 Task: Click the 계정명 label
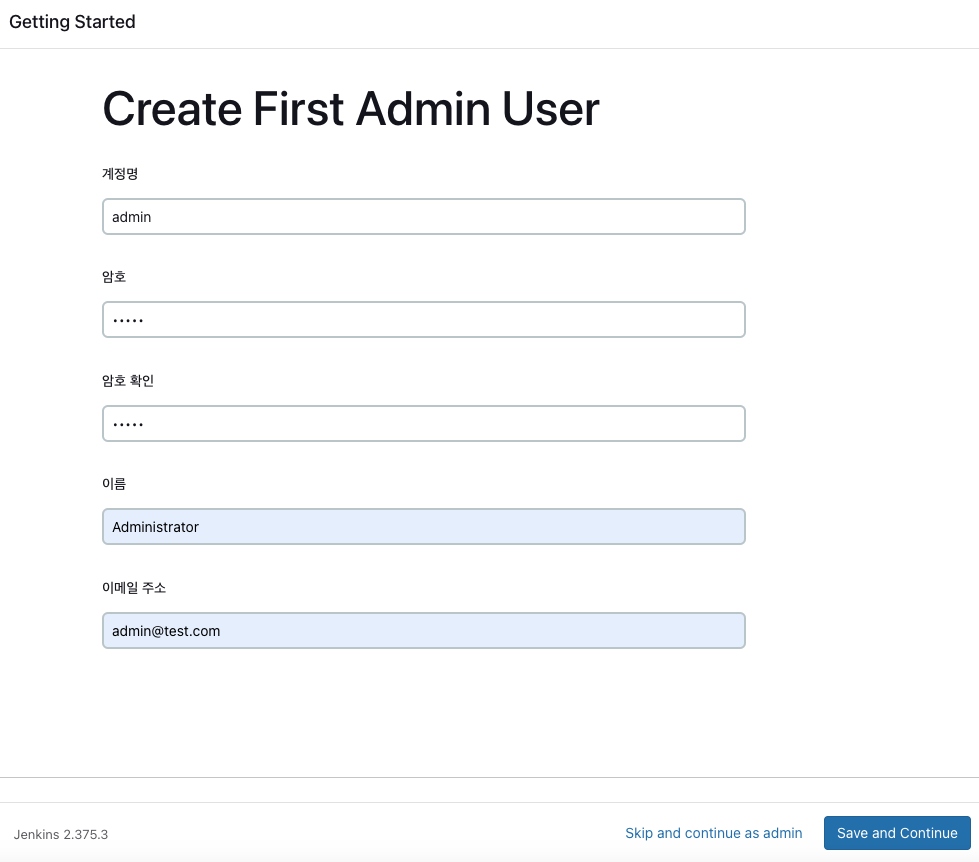tap(120, 174)
